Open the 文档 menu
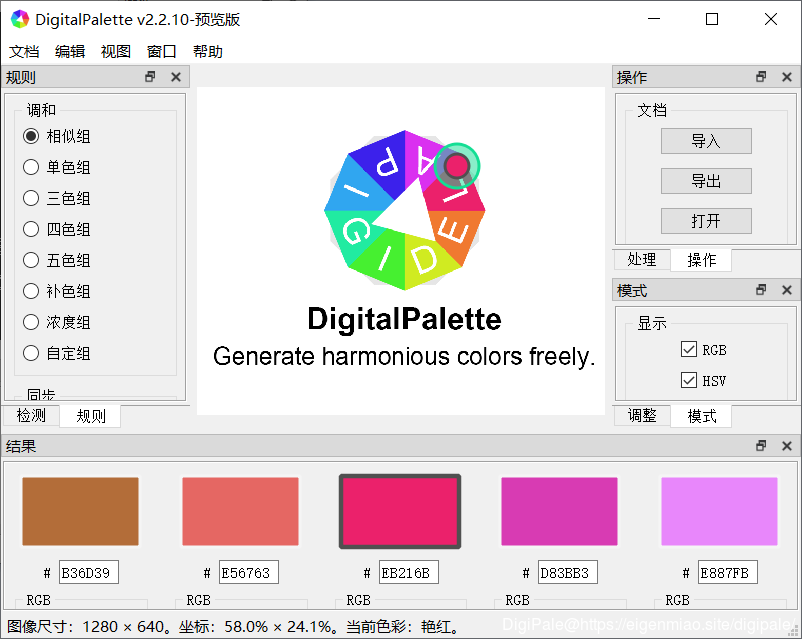 pyautogui.click(x=24, y=52)
